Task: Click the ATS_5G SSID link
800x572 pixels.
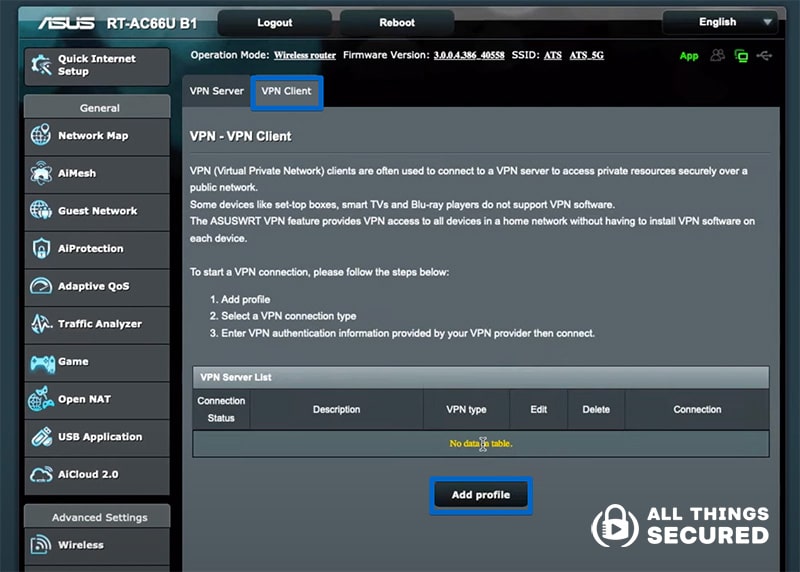Action: tap(586, 55)
